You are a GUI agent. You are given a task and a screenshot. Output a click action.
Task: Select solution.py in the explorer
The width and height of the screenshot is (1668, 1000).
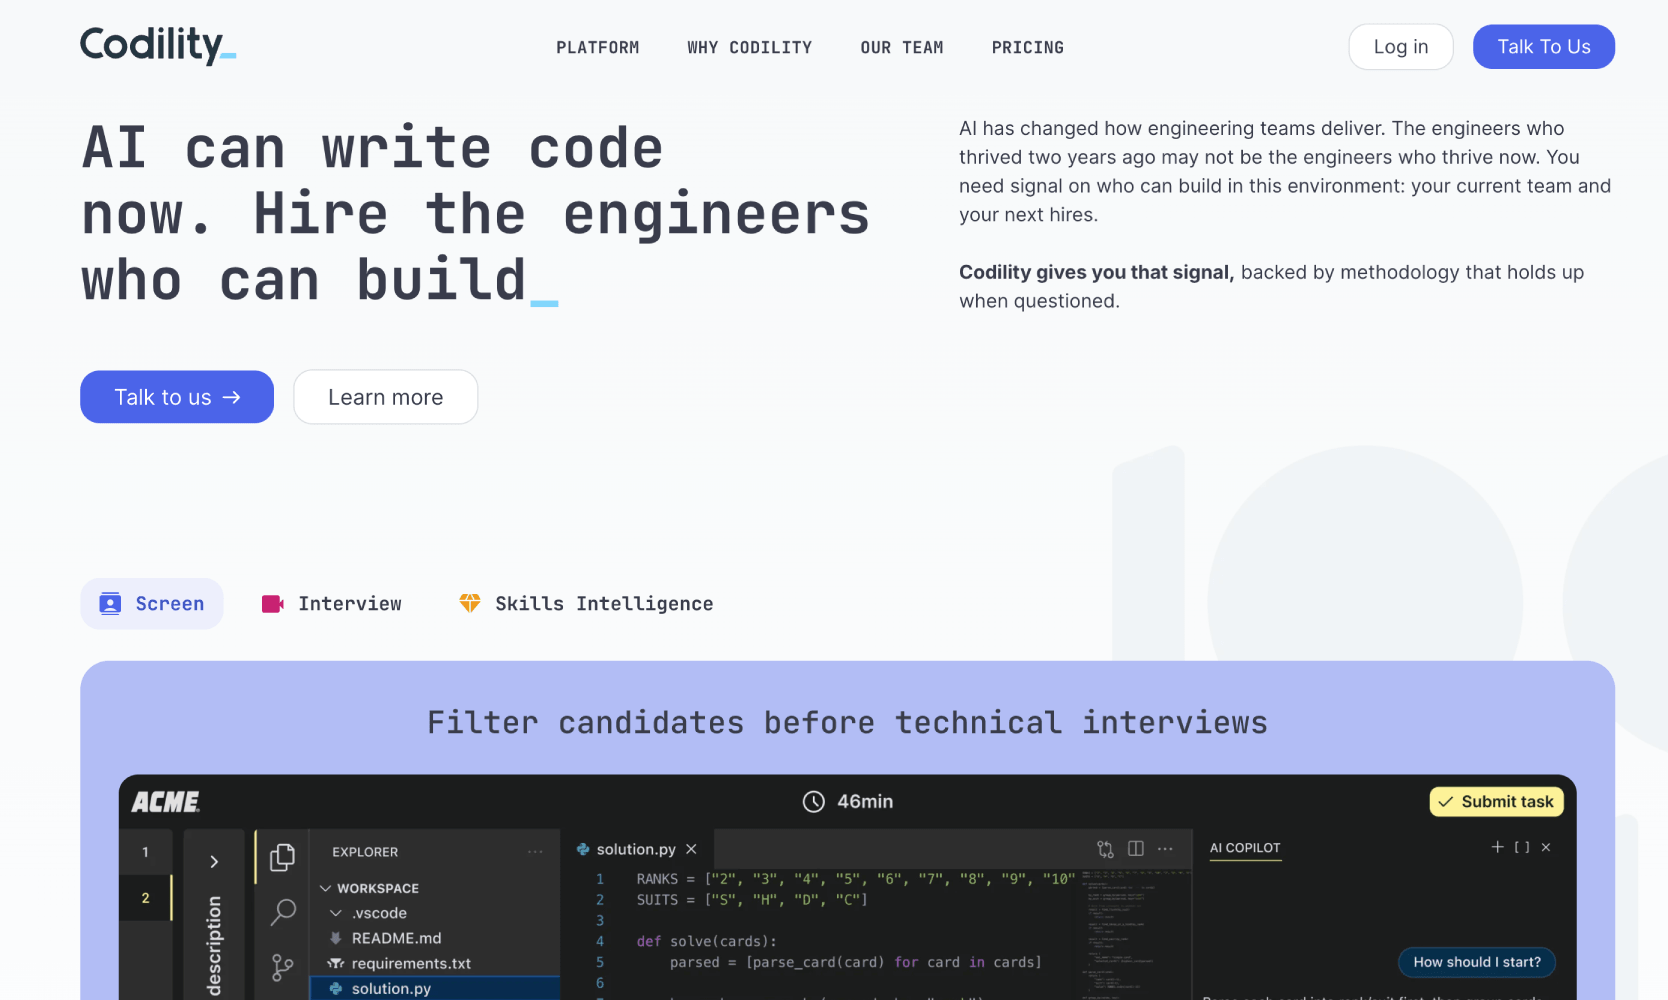click(x=436, y=988)
